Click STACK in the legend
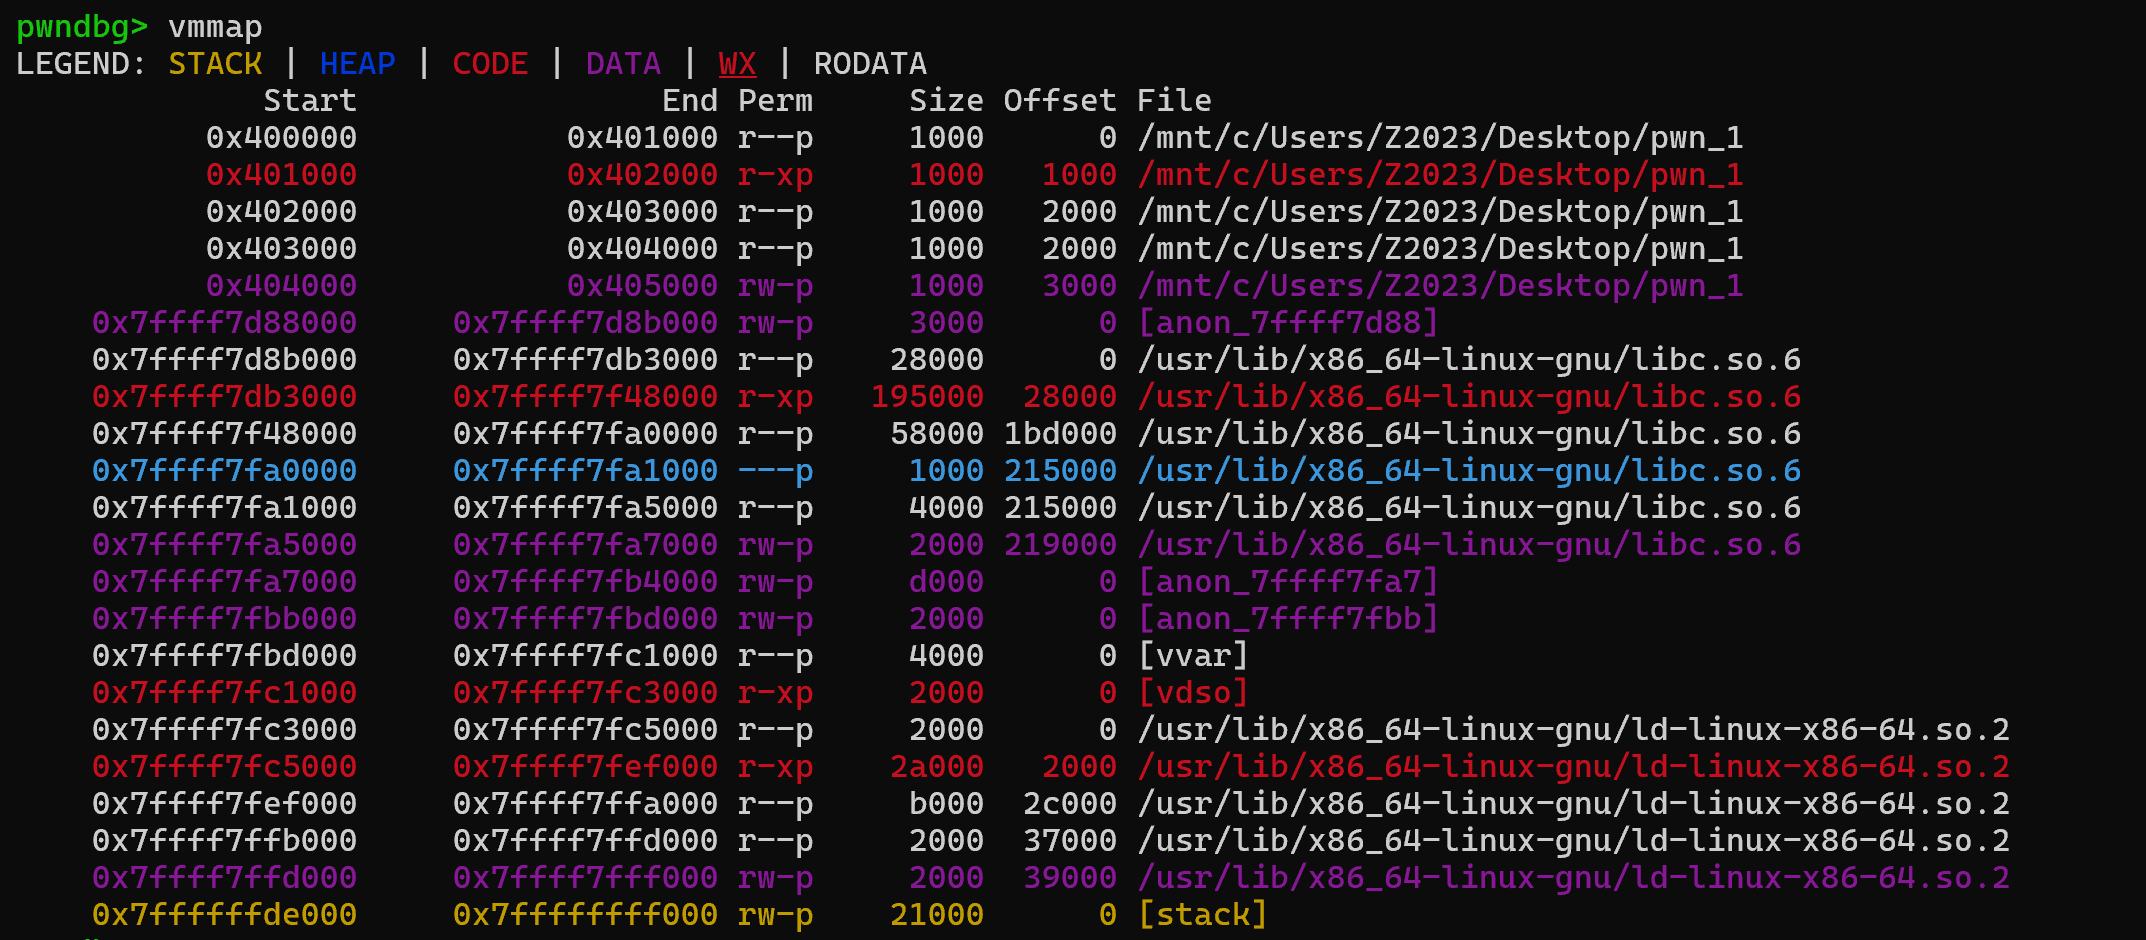Viewport: 2146px width, 940px height. click(x=215, y=64)
